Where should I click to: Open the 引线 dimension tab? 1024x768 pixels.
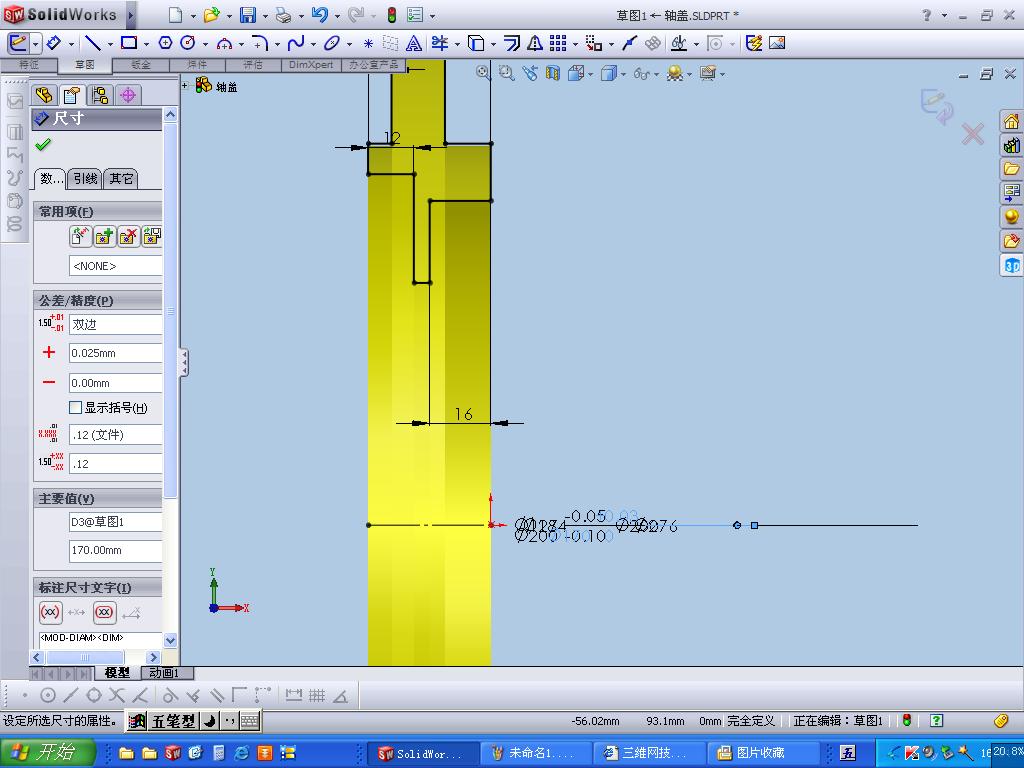[x=85, y=178]
